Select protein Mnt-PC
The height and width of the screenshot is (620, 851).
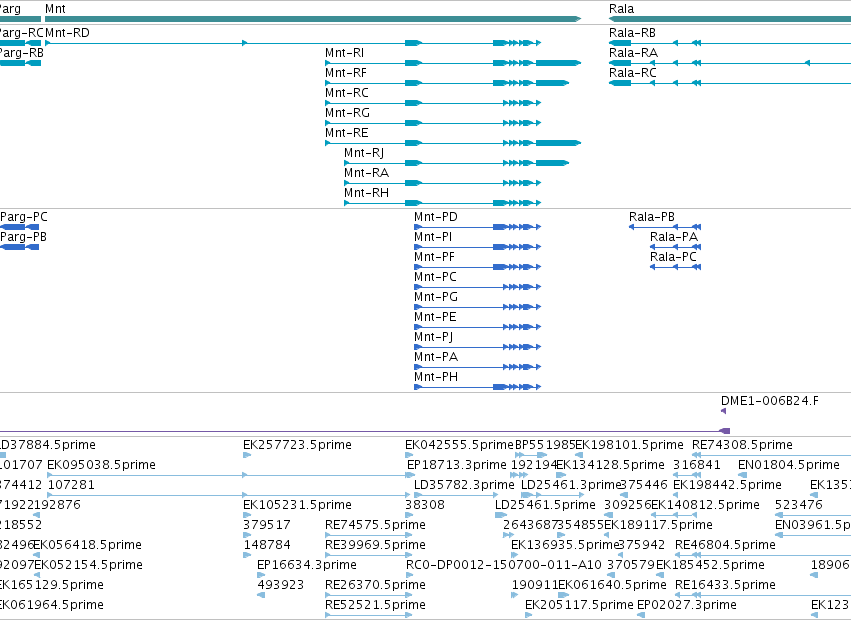pyautogui.click(x=435, y=277)
